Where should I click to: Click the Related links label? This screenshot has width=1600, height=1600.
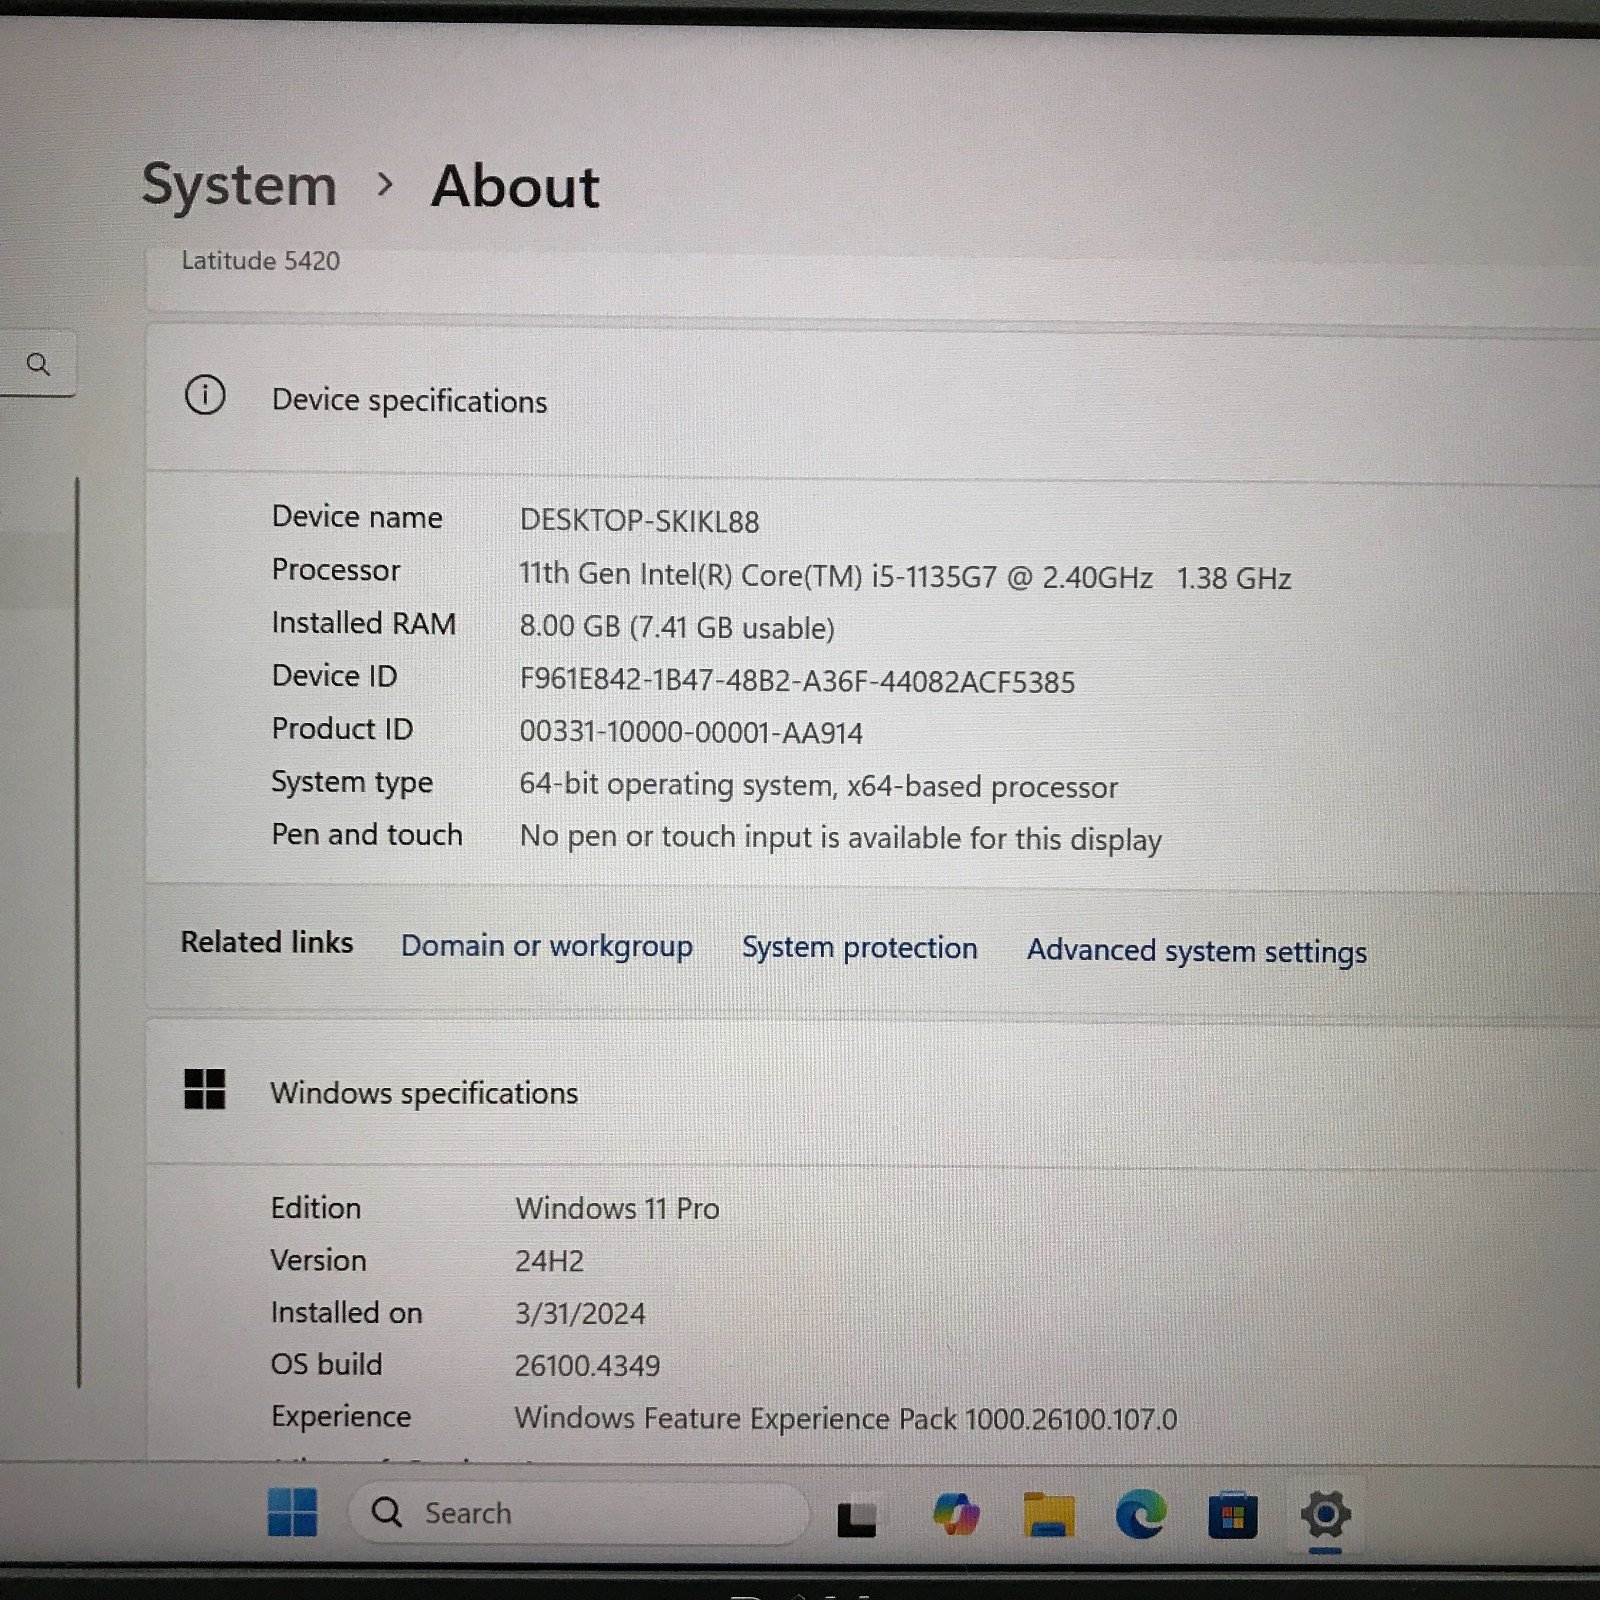[x=267, y=942]
